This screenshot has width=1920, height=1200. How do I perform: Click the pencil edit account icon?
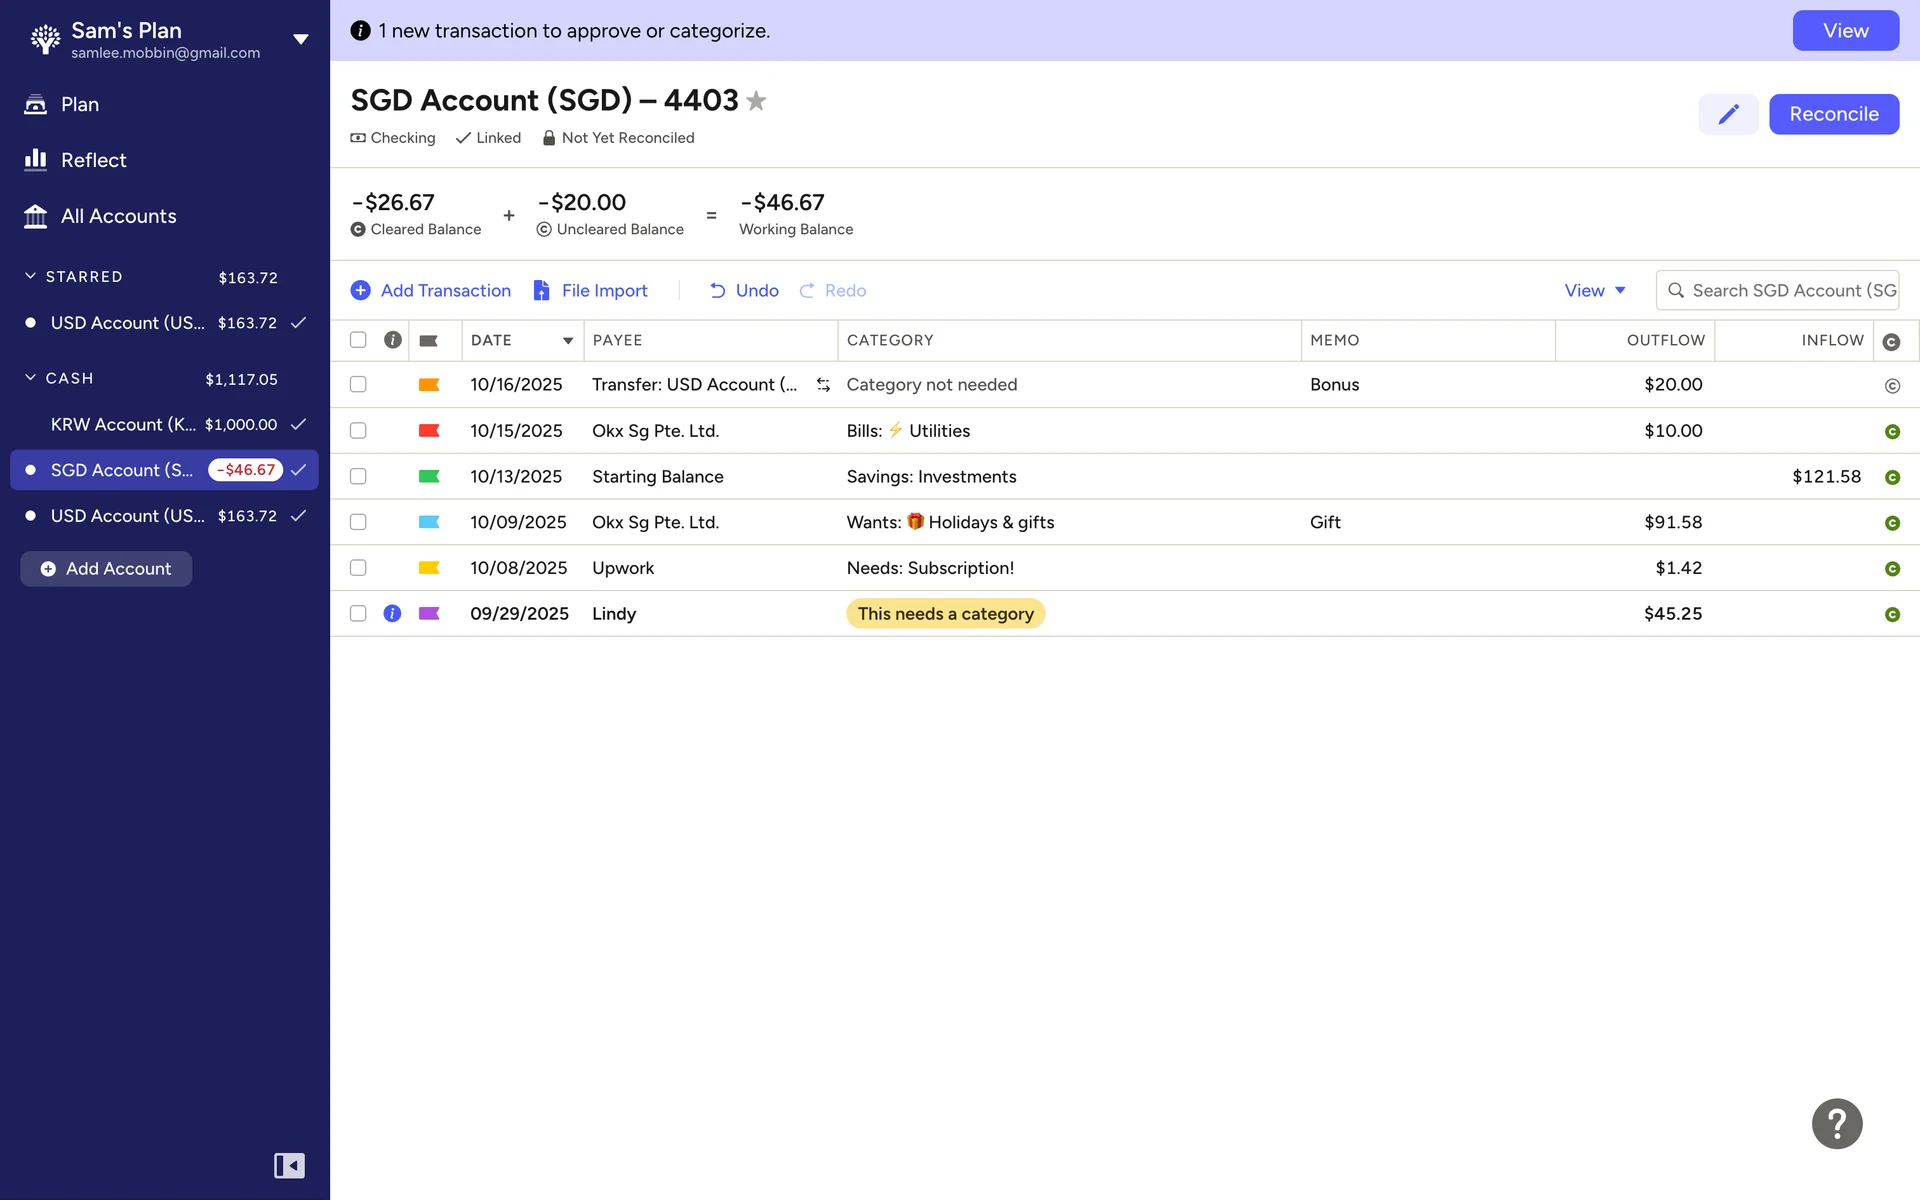[1727, 114]
